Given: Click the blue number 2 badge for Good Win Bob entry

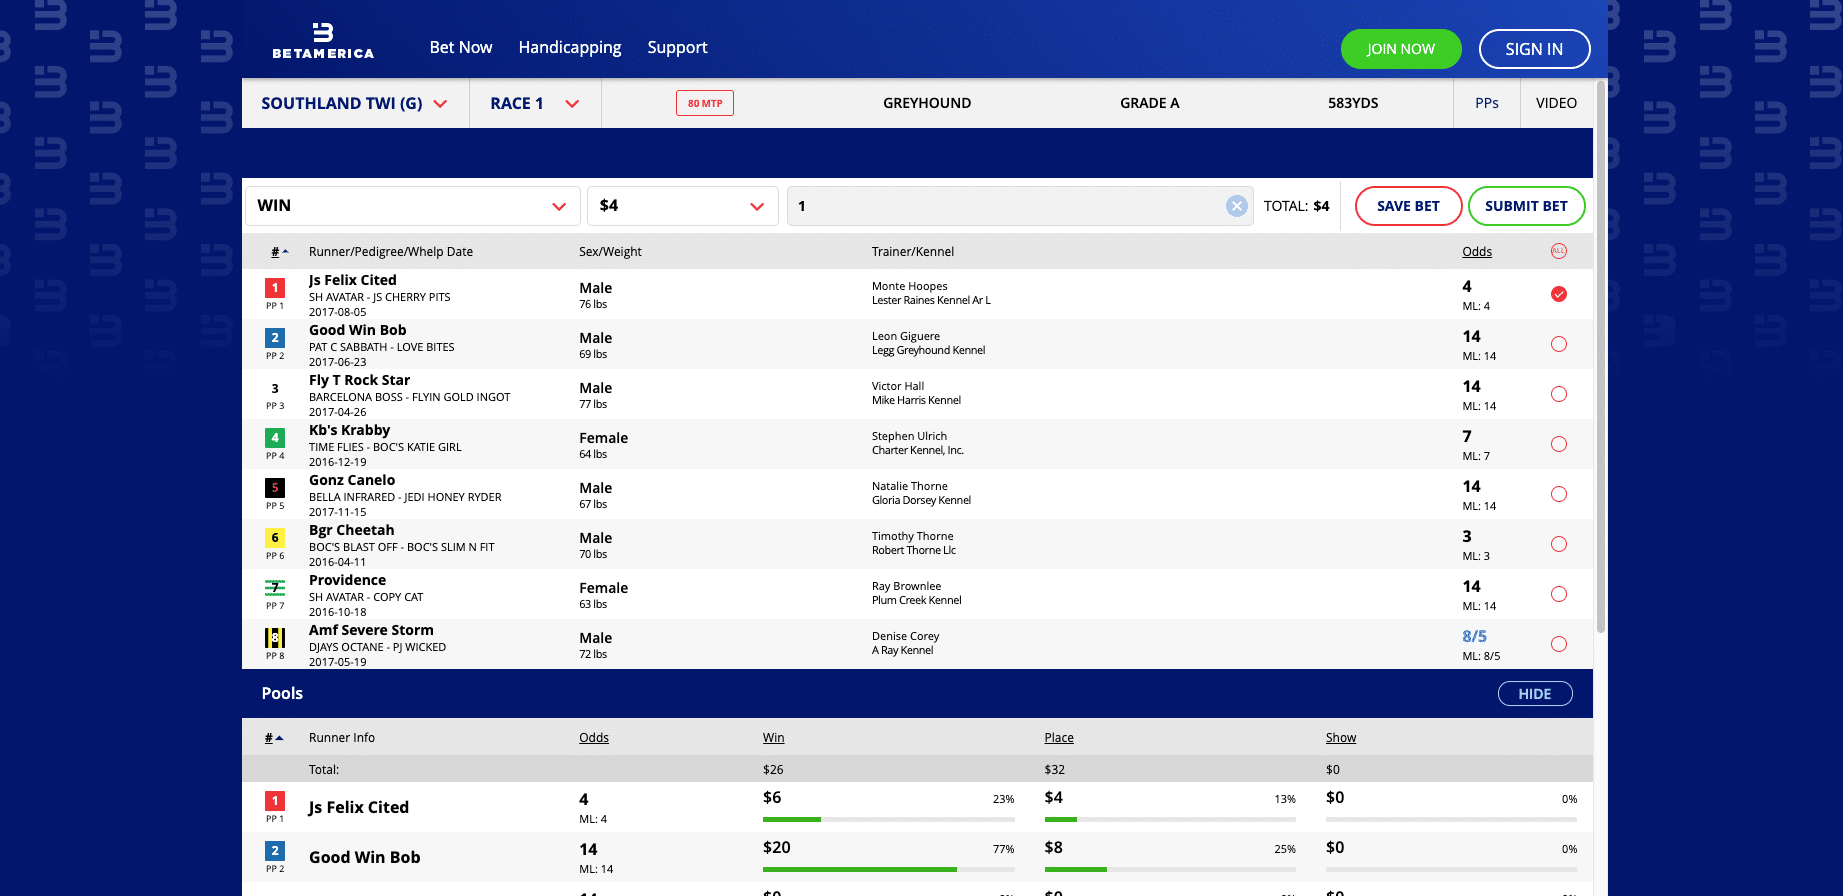Looking at the screenshot, I should coord(275,338).
